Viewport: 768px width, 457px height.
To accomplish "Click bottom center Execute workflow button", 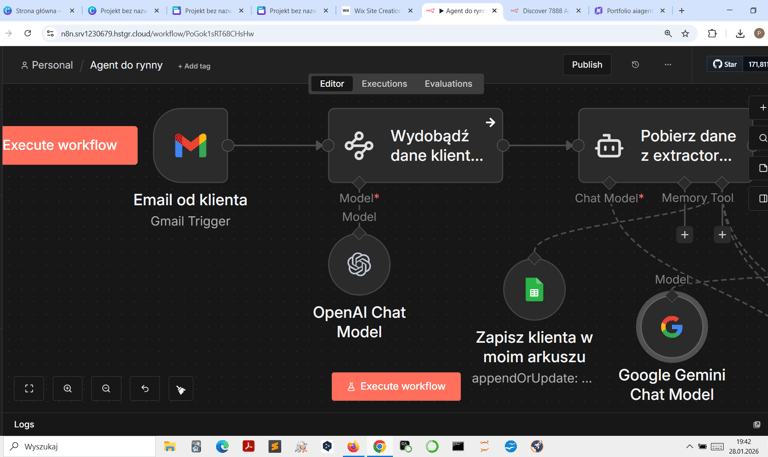I will pyautogui.click(x=396, y=386).
